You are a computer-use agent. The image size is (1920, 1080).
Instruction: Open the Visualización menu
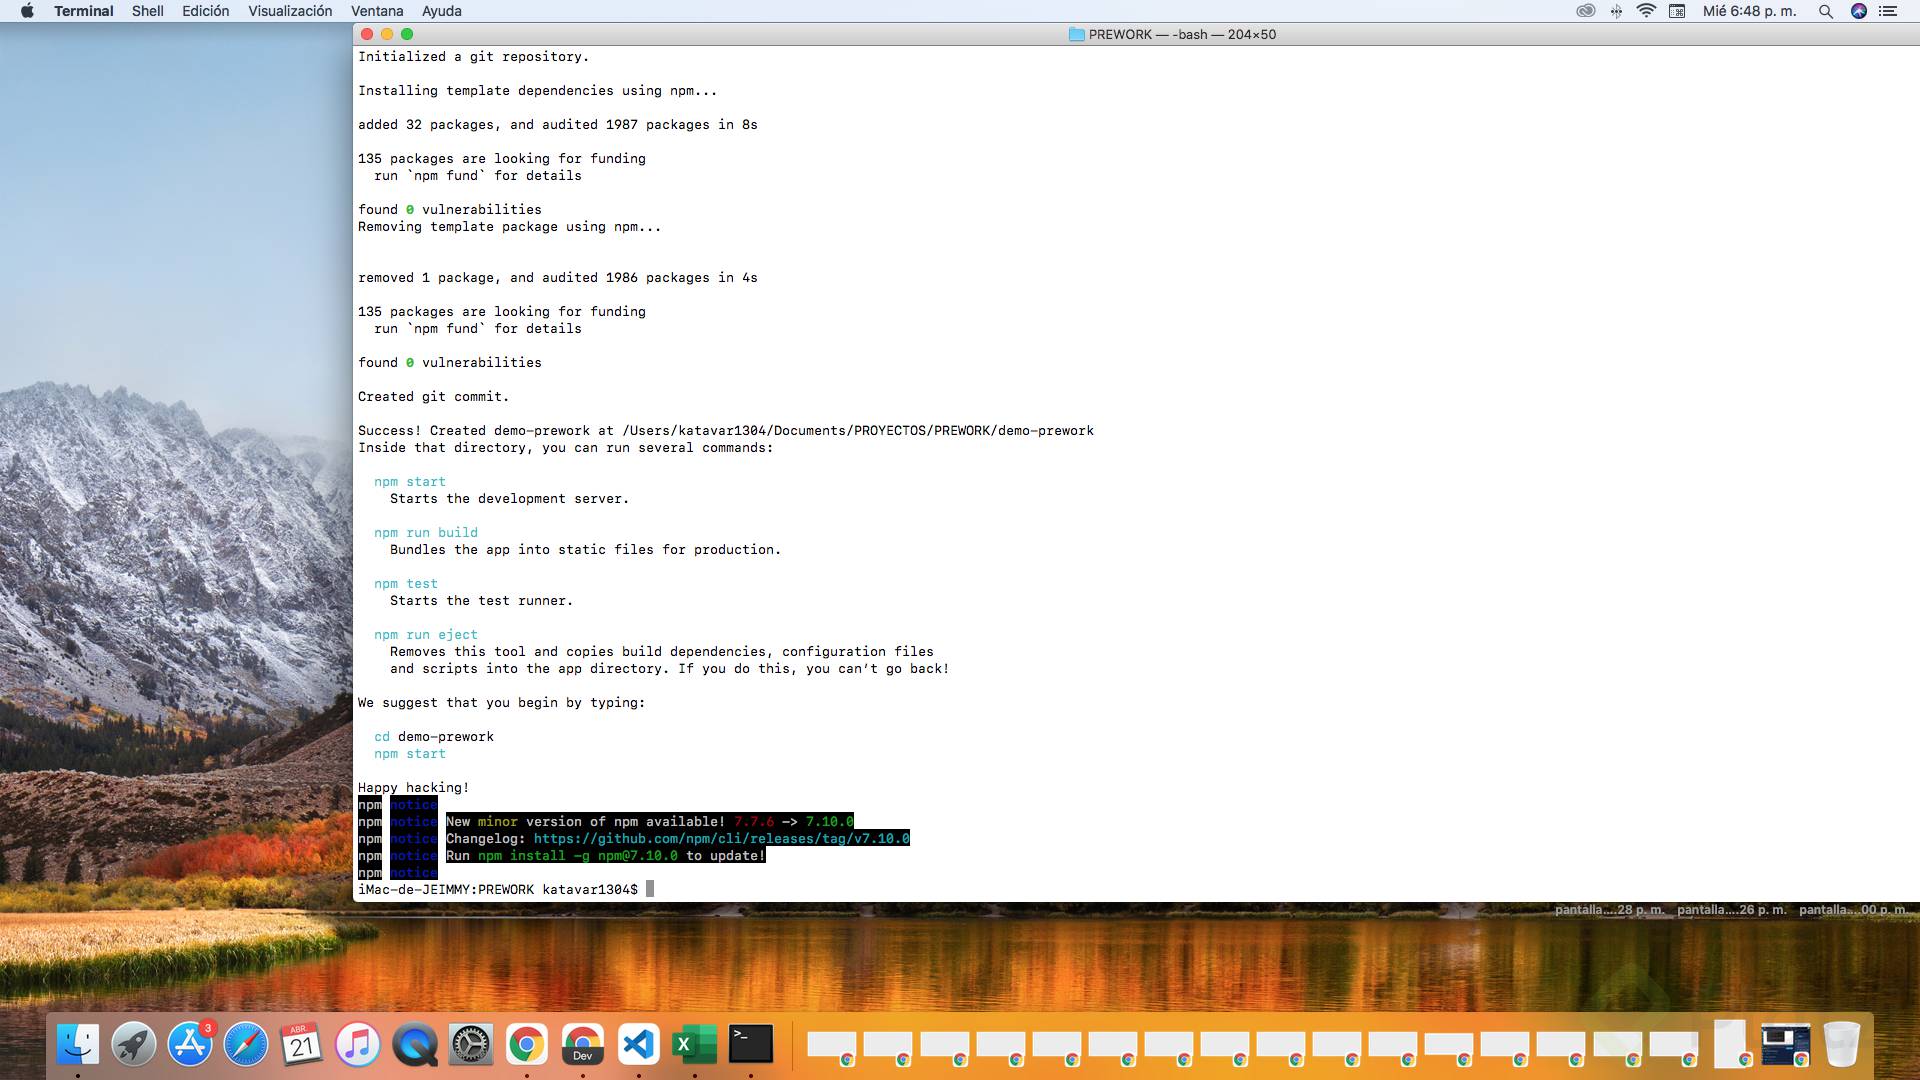(x=290, y=11)
